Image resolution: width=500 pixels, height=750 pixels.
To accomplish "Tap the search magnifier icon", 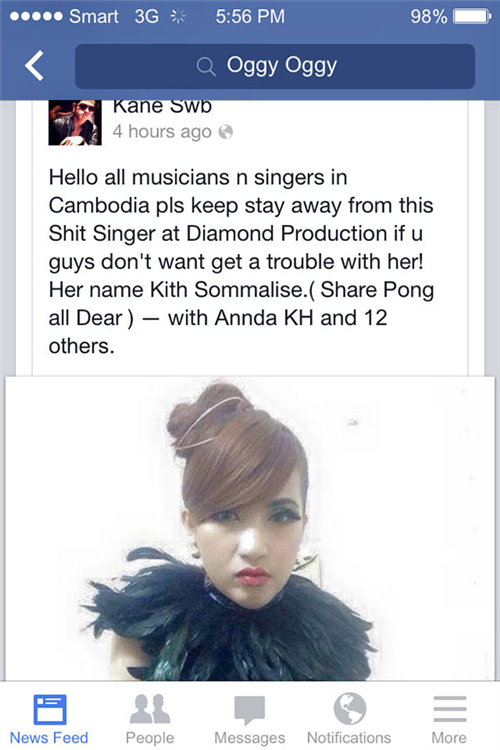I will 206,66.
